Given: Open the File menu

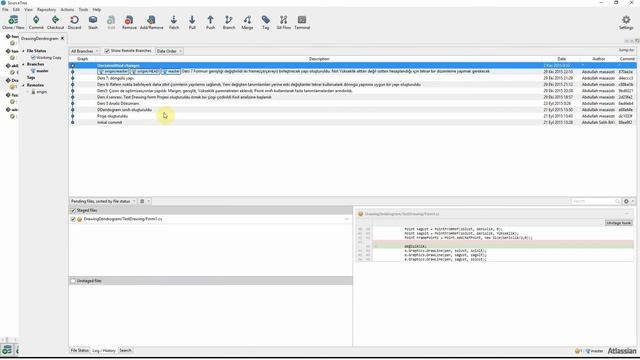Looking at the screenshot, I should (5, 9).
